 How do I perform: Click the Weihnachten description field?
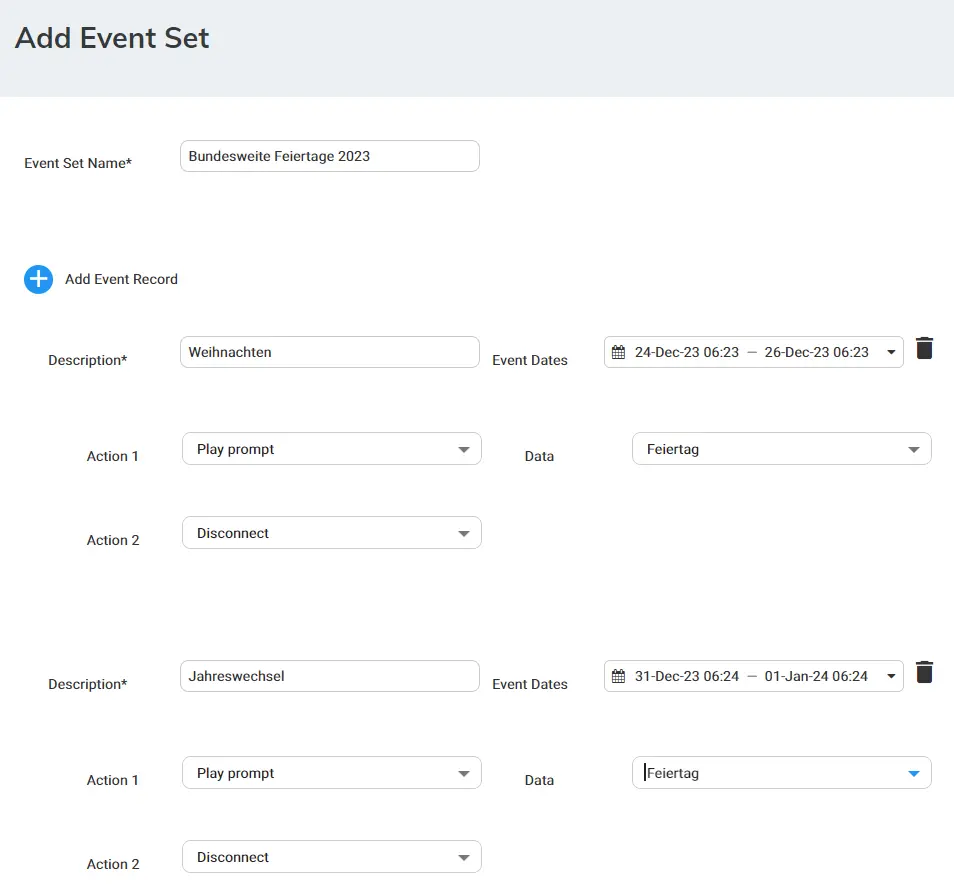coord(330,352)
